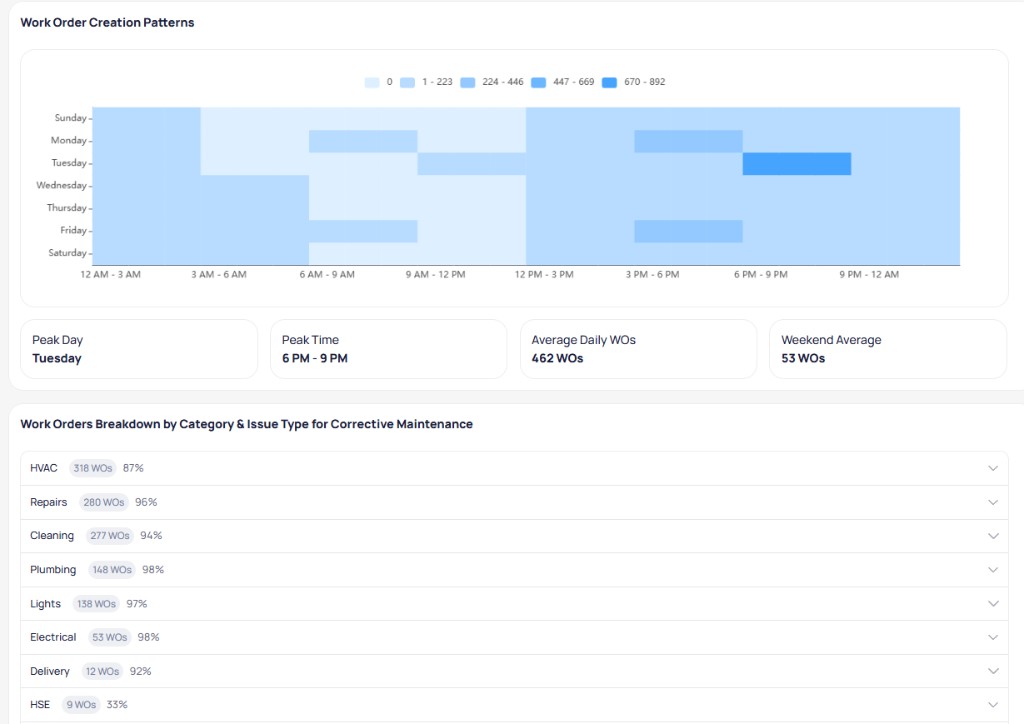
Task: Click the Delivery category label
Action: click(50, 671)
